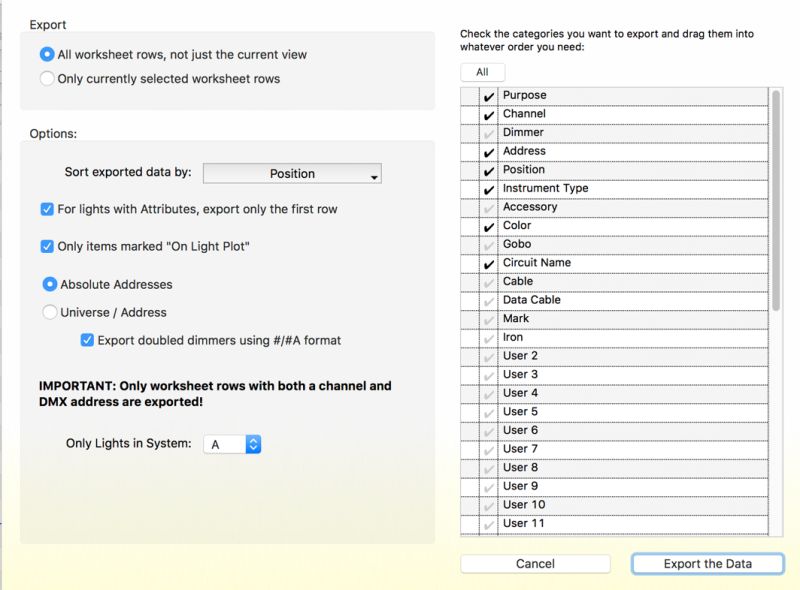This screenshot has height=590, width=800.
Task: Click Export the Data button
Action: [708, 563]
